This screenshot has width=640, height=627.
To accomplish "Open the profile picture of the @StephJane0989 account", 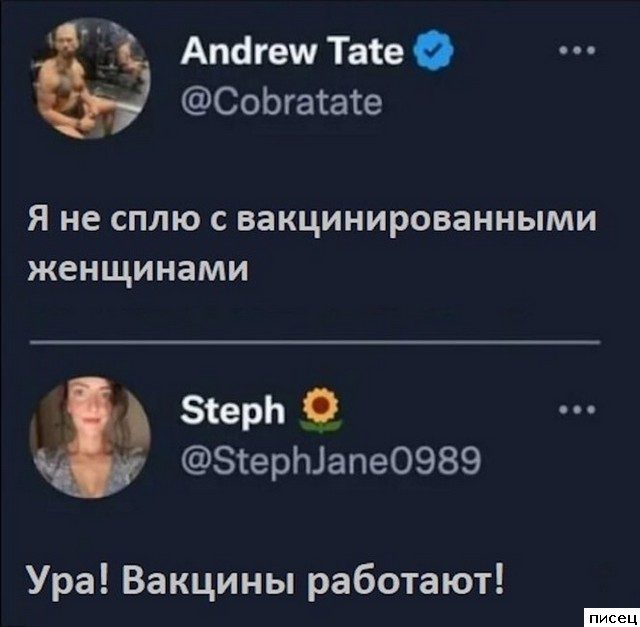I will point(90,437).
